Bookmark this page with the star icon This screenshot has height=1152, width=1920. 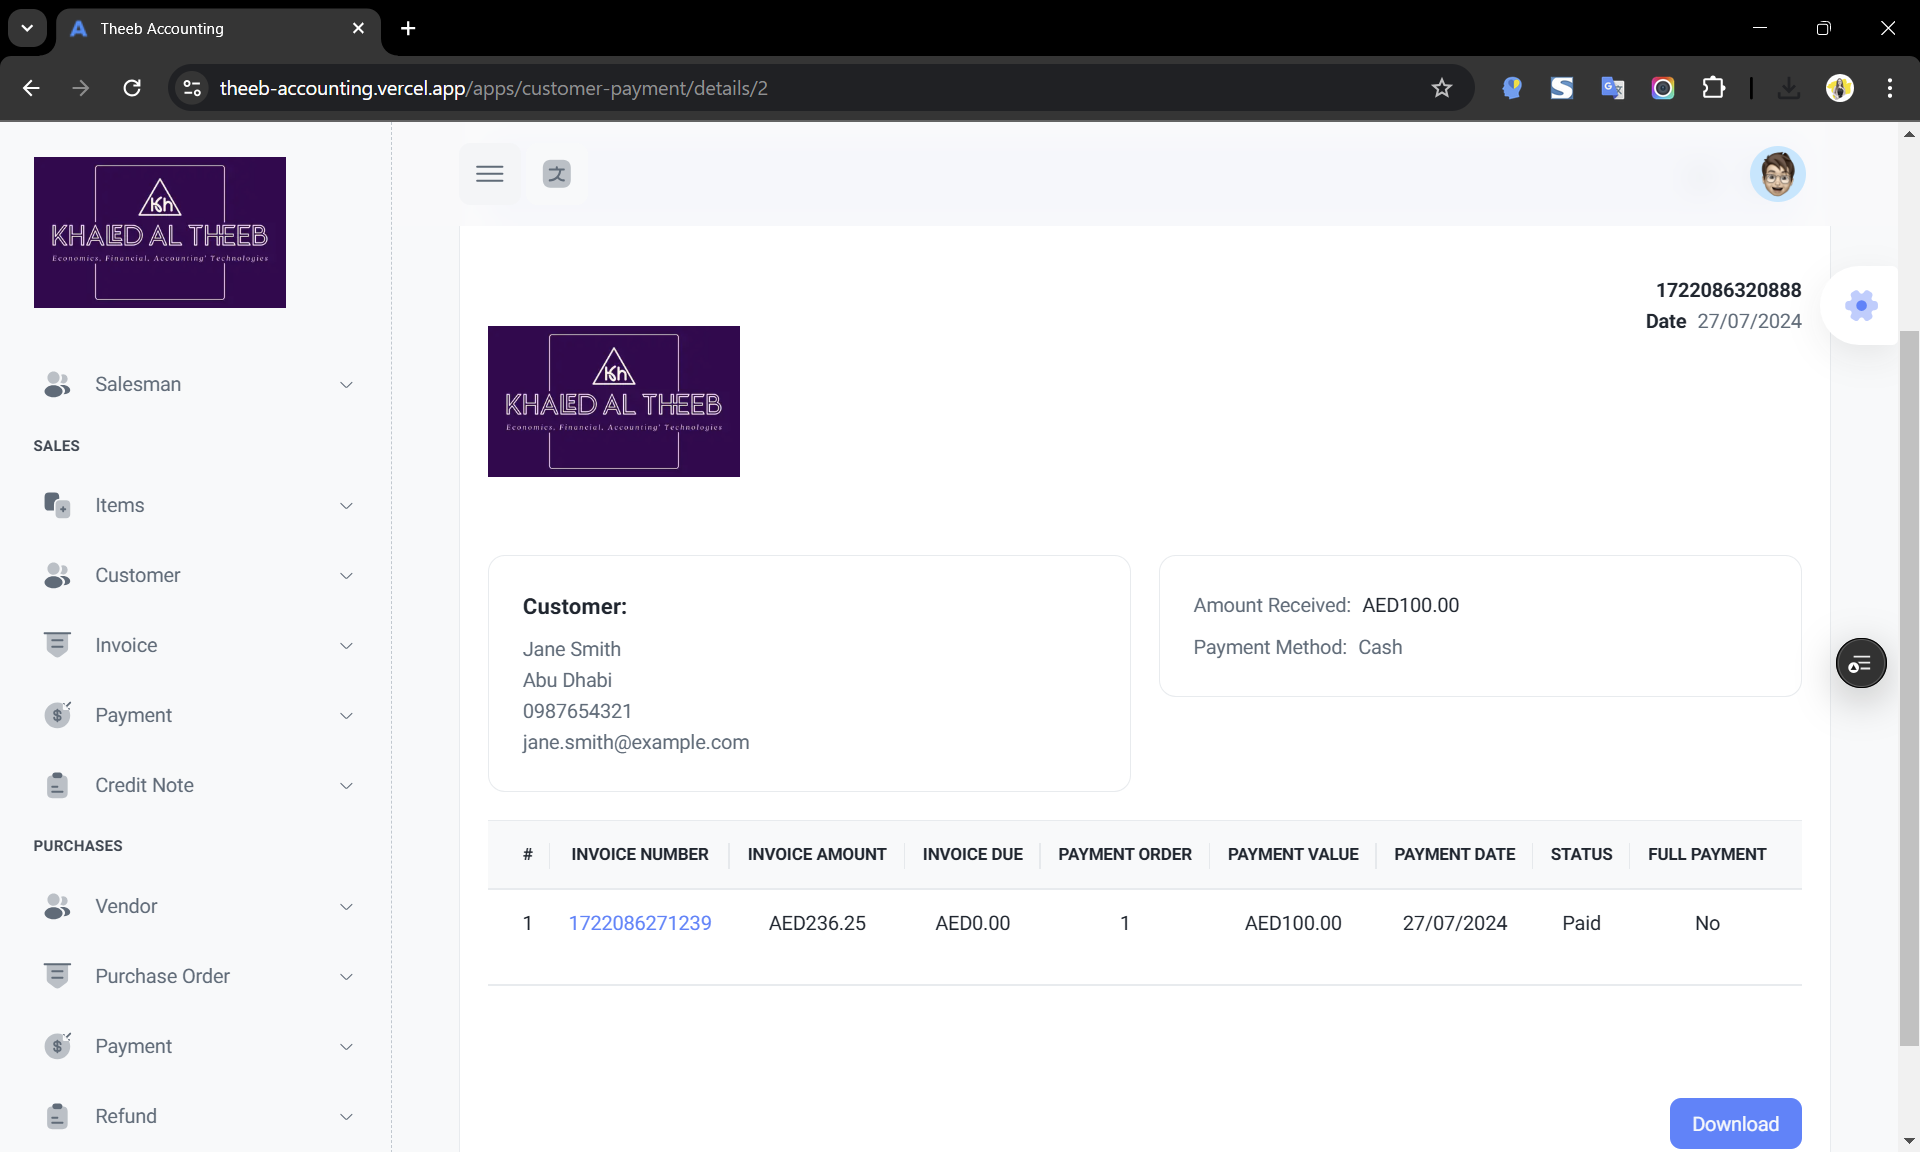coord(1441,88)
